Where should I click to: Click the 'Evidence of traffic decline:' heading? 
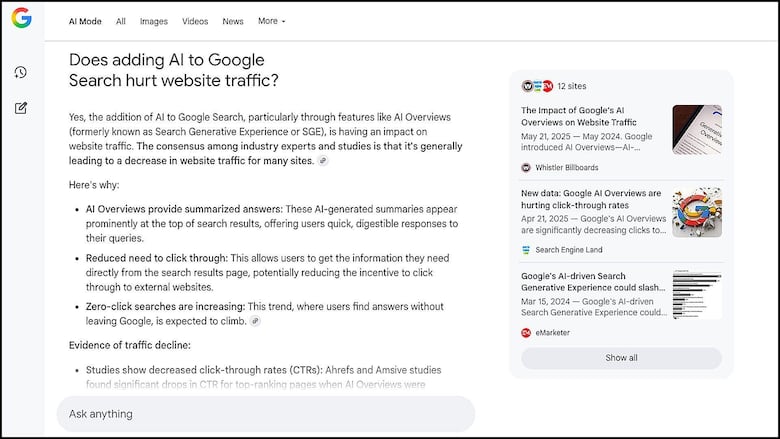pyautogui.click(x=129, y=345)
